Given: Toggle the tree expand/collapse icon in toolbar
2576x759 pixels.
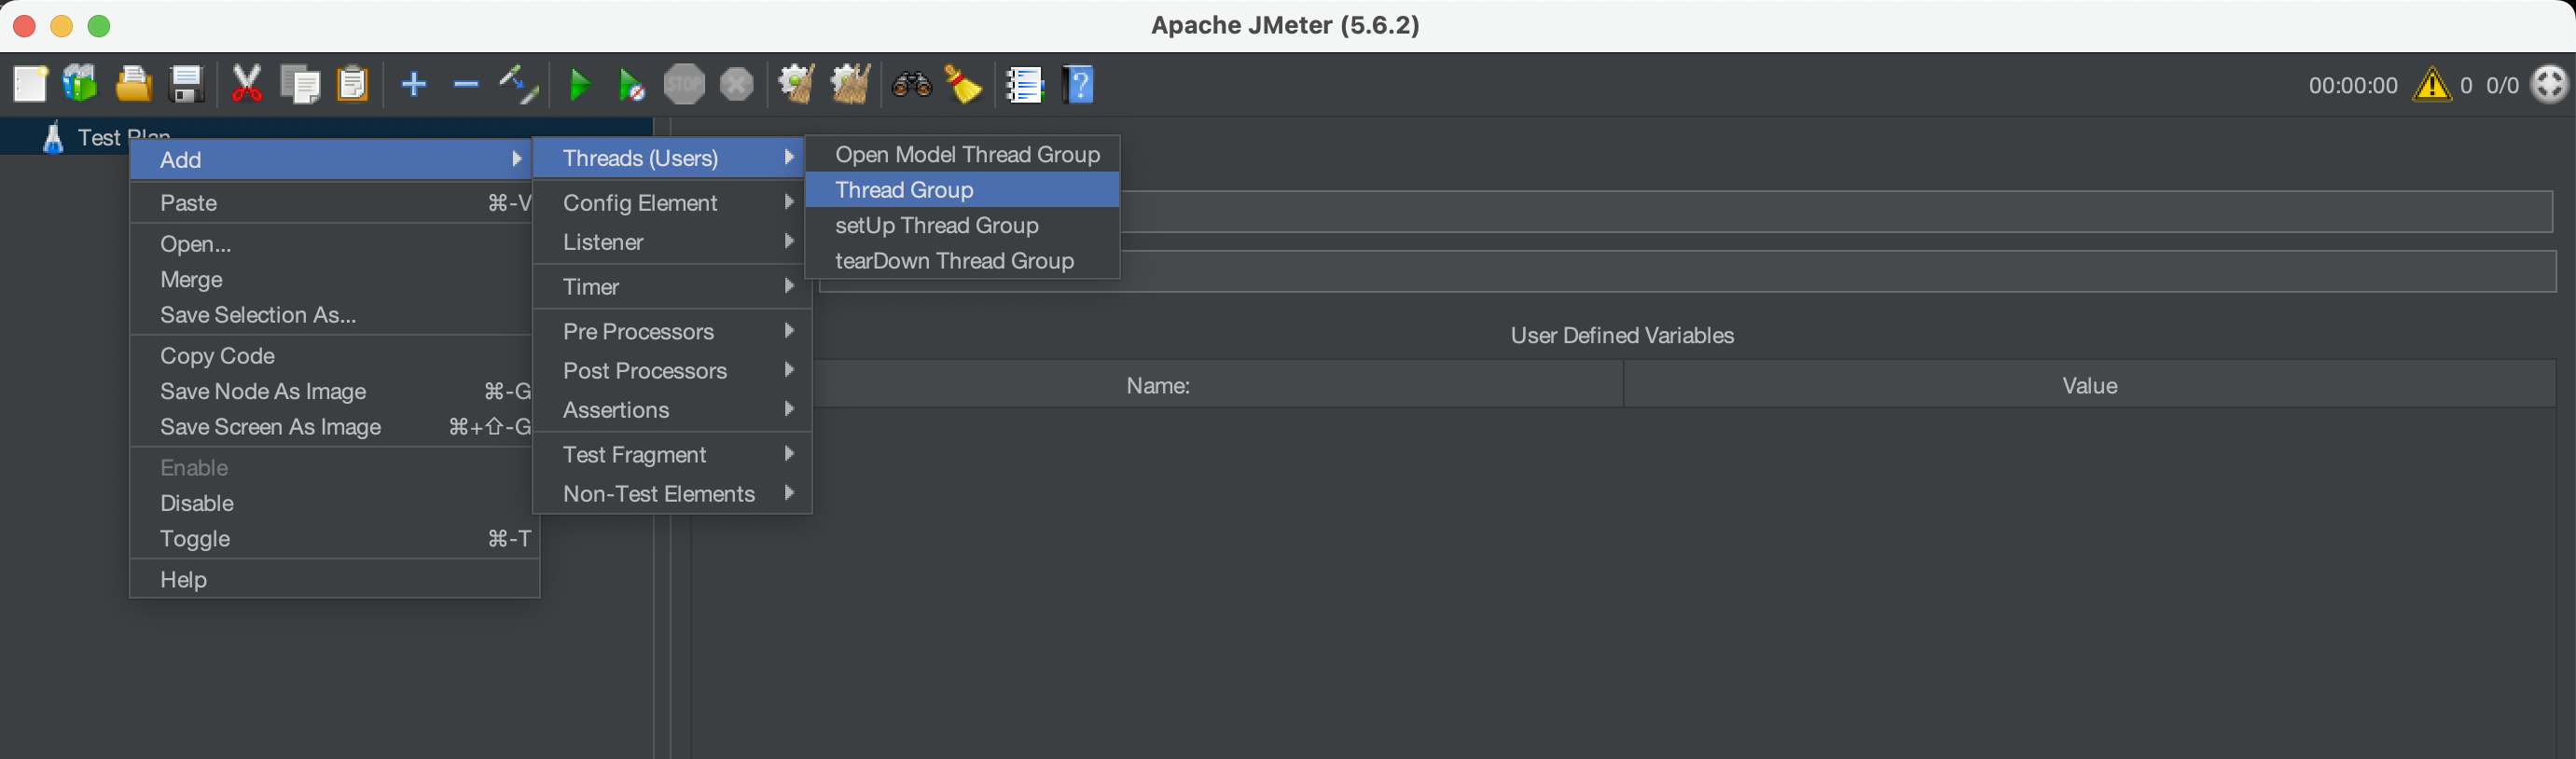Looking at the screenshot, I should [x=519, y=85].
